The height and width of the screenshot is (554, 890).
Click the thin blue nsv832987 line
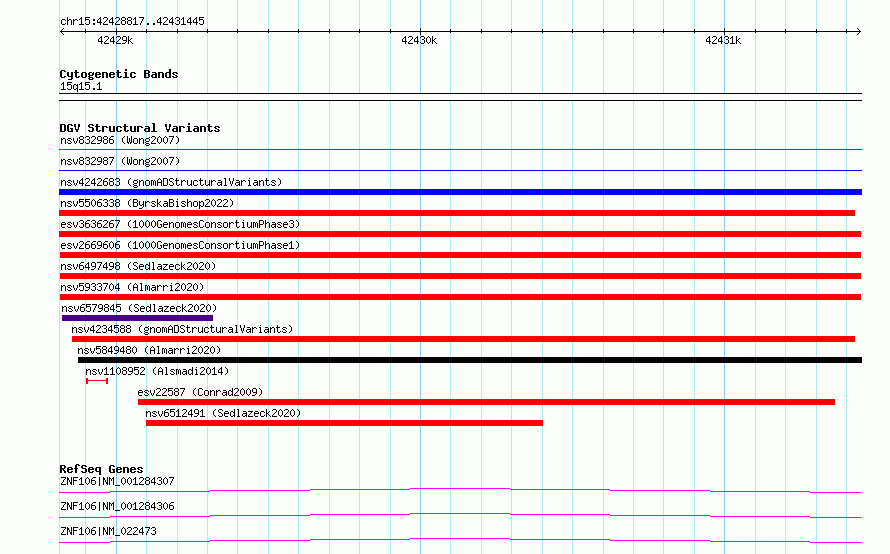[460, 171]
